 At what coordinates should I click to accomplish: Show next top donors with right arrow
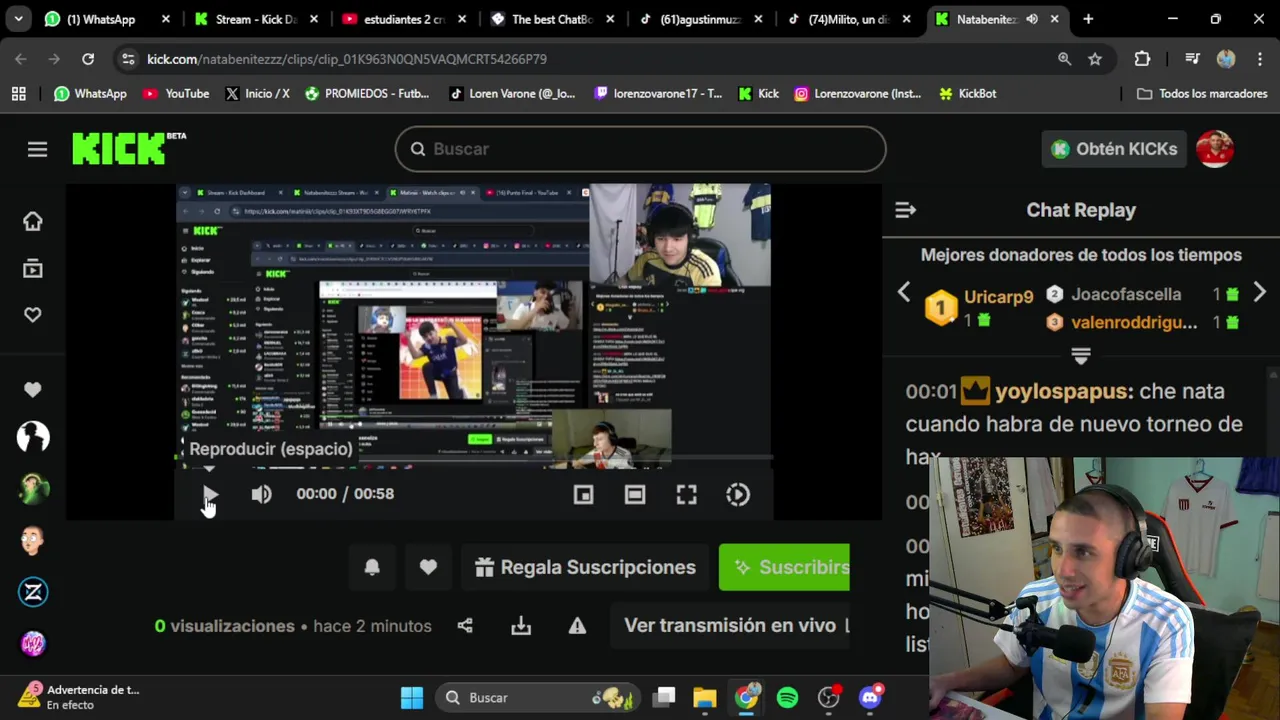click(x=1259, y=293)
